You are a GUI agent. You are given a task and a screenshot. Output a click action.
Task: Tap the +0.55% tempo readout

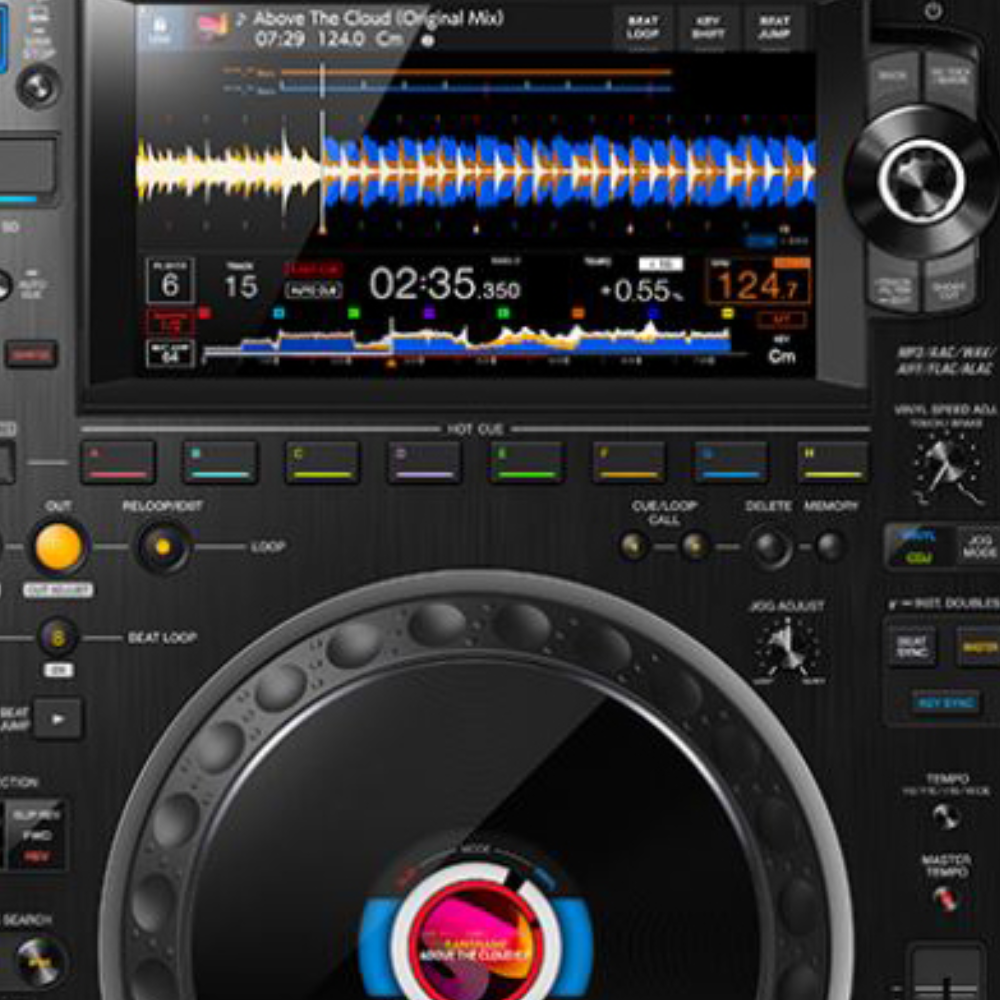click(x=641, y=290)
